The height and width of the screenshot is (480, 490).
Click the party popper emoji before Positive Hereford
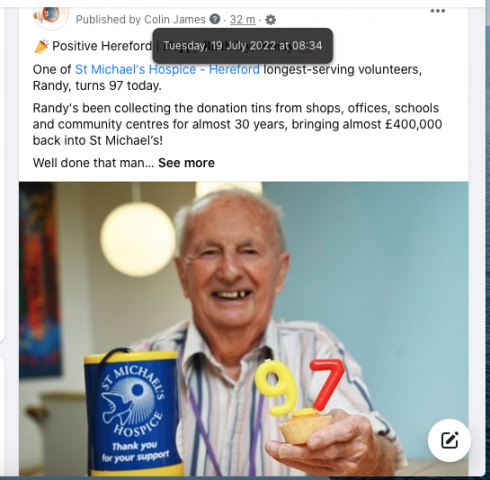[41, 46]
